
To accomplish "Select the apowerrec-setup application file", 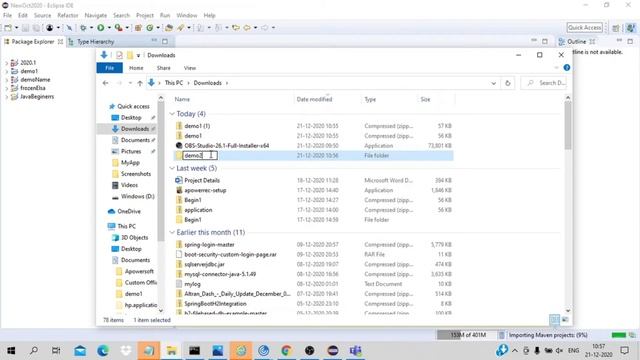I will (x=205, y=190).
